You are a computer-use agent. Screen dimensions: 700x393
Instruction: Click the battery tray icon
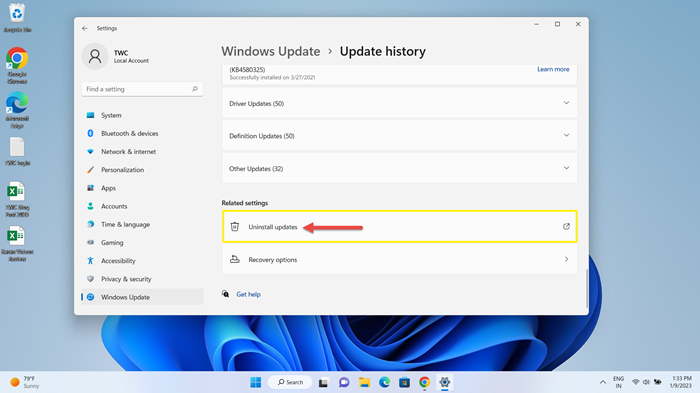(x=658, y=382)
